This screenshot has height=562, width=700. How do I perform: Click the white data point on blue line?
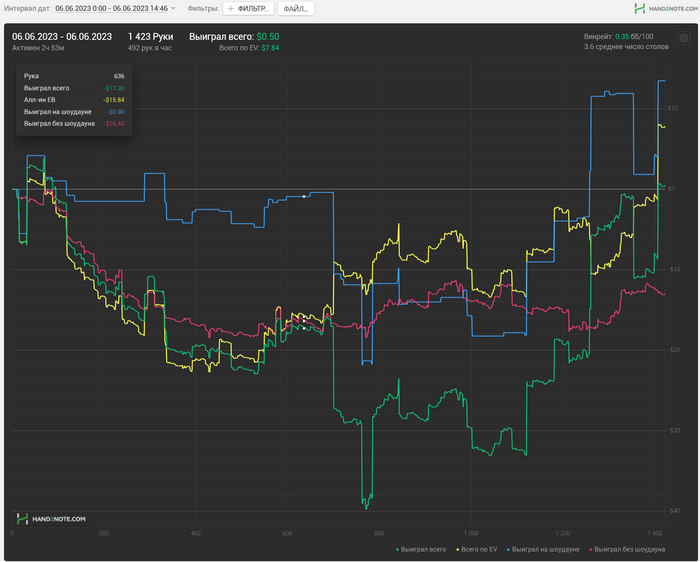(304, 197)
